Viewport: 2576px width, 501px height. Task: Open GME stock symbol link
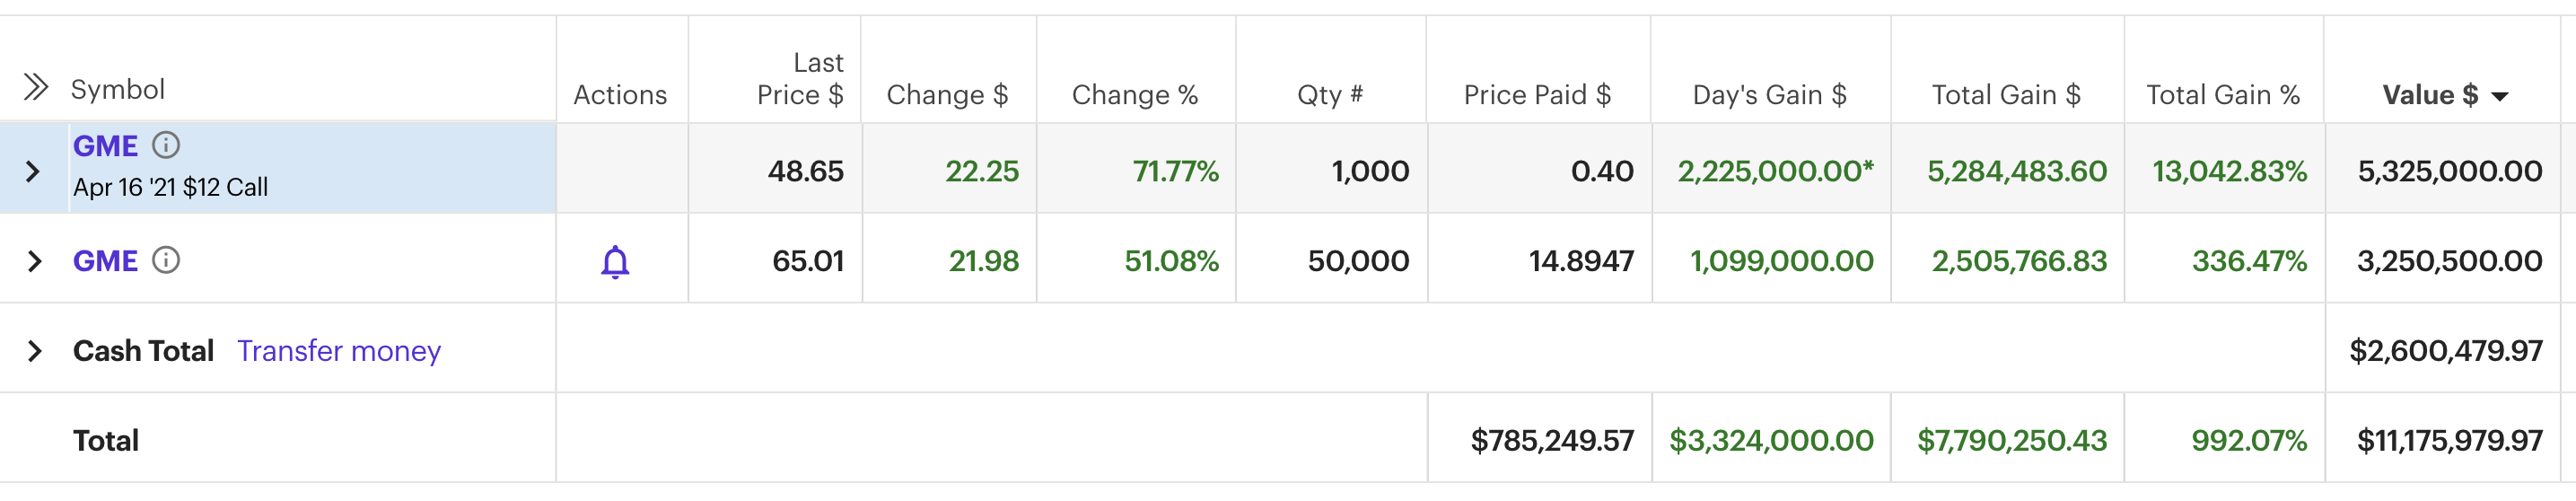coord(105,261)
